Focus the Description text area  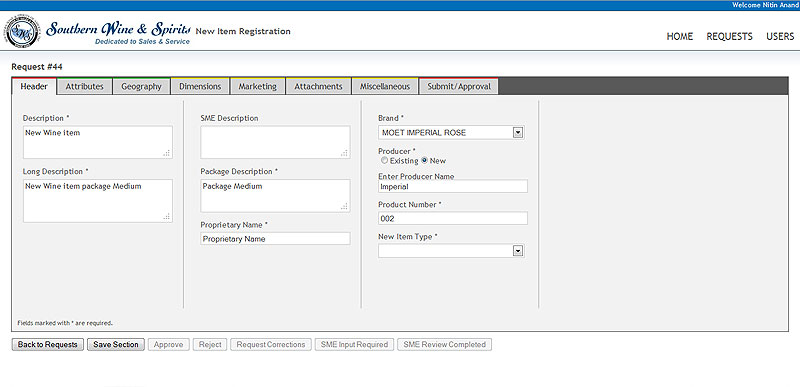(x=97, y=142)
